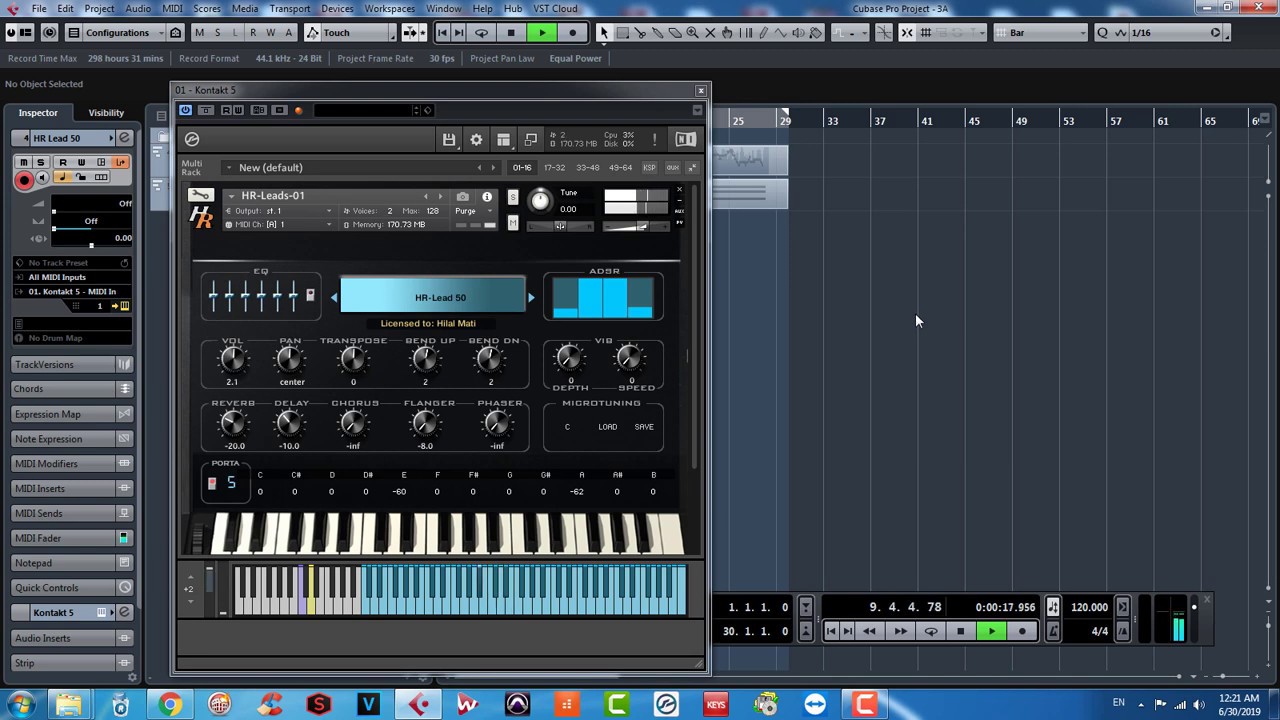The width and height of the screenshot is (1280, 720).
Task: Mute the HR-Leads-01 instrument
Action: point(513,223)
